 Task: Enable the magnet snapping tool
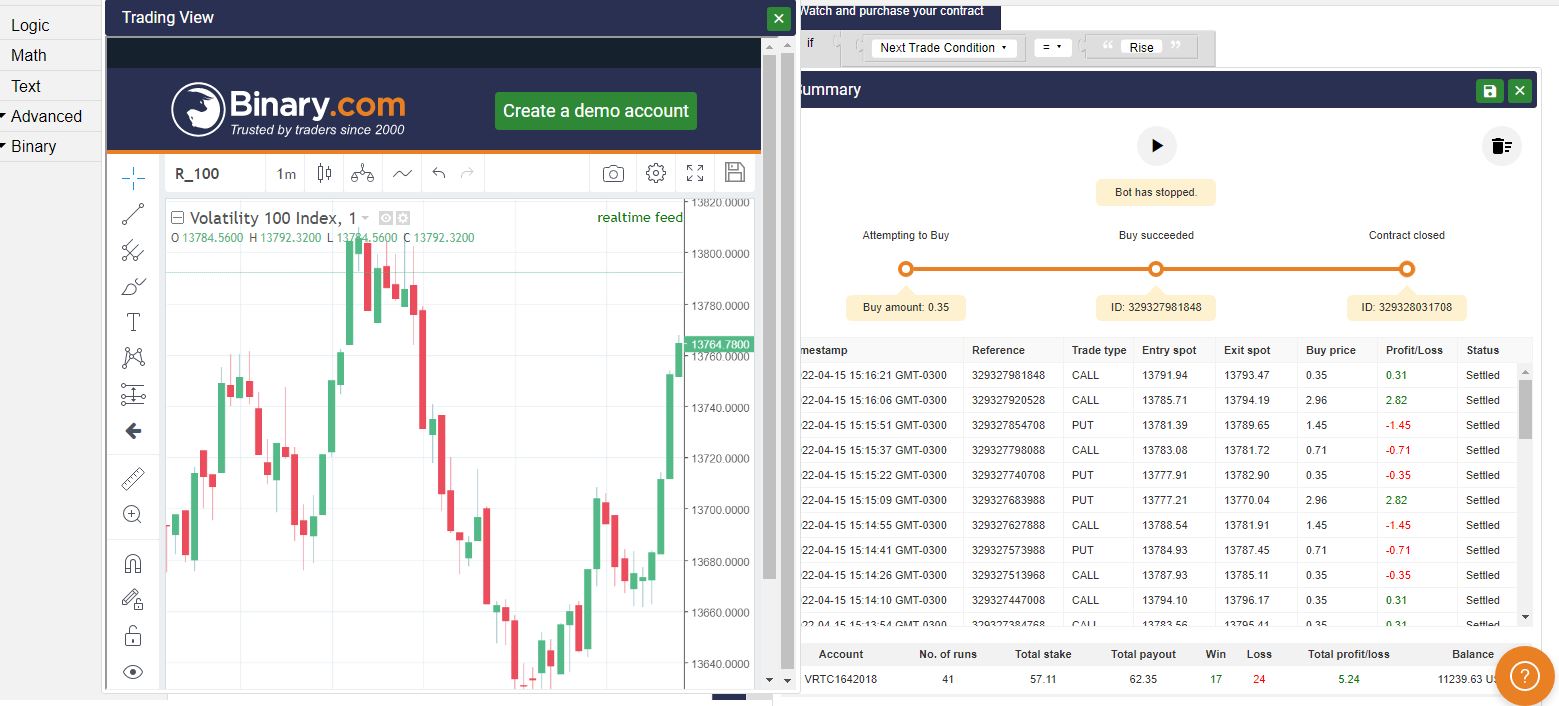click(x=133, y=563)
